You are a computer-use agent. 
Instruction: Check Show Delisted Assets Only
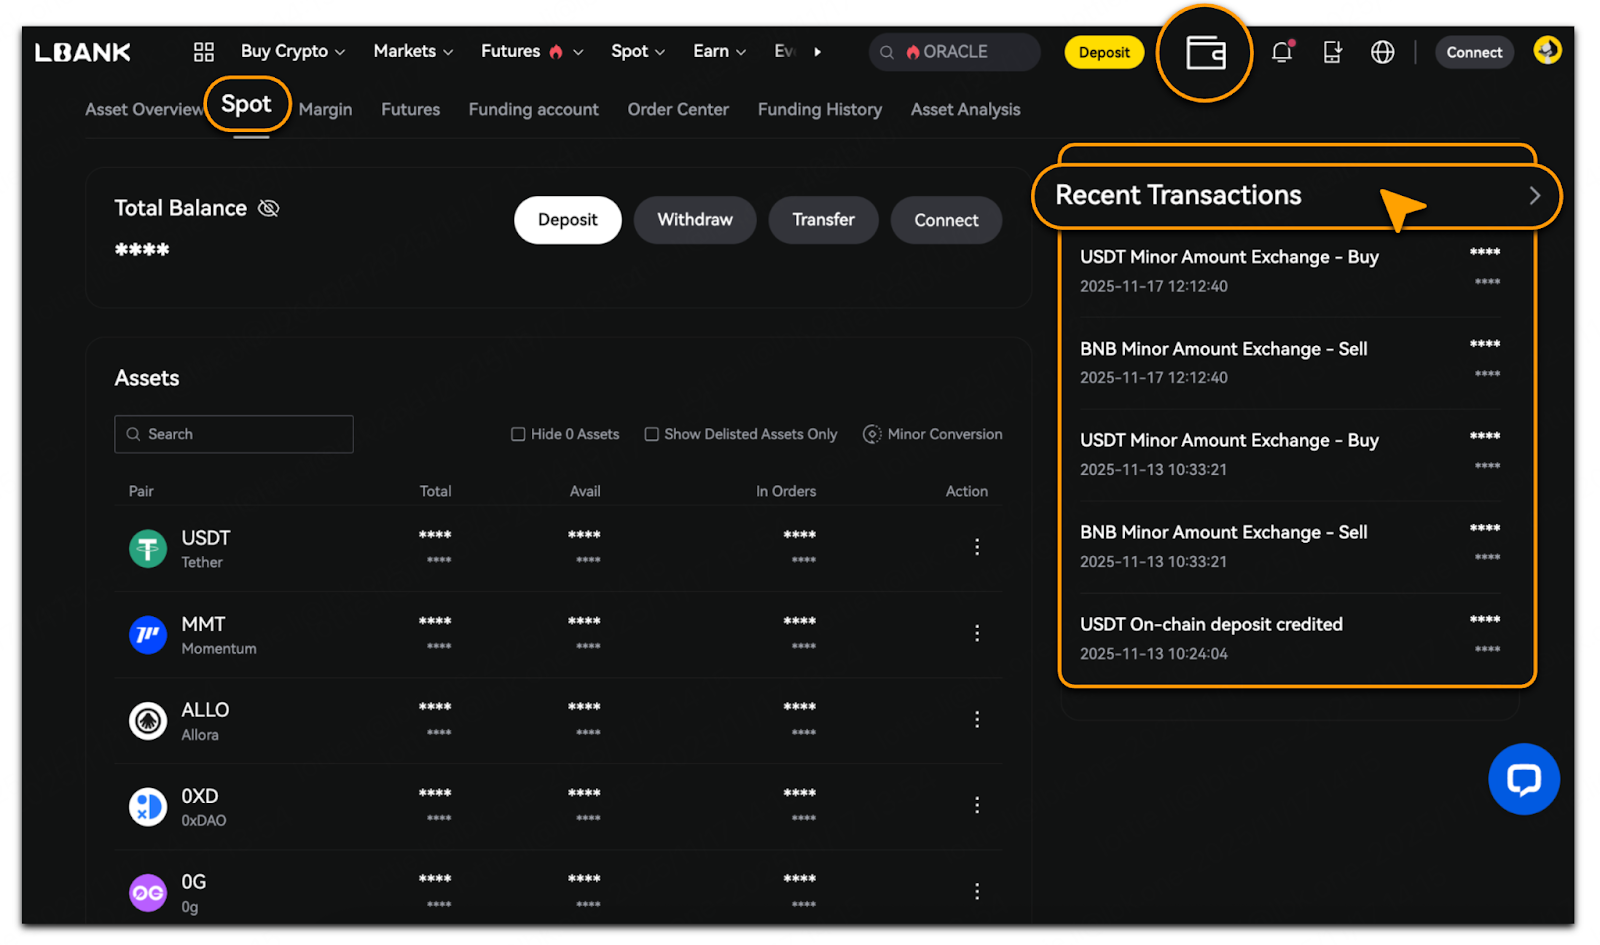click(652, 434)
